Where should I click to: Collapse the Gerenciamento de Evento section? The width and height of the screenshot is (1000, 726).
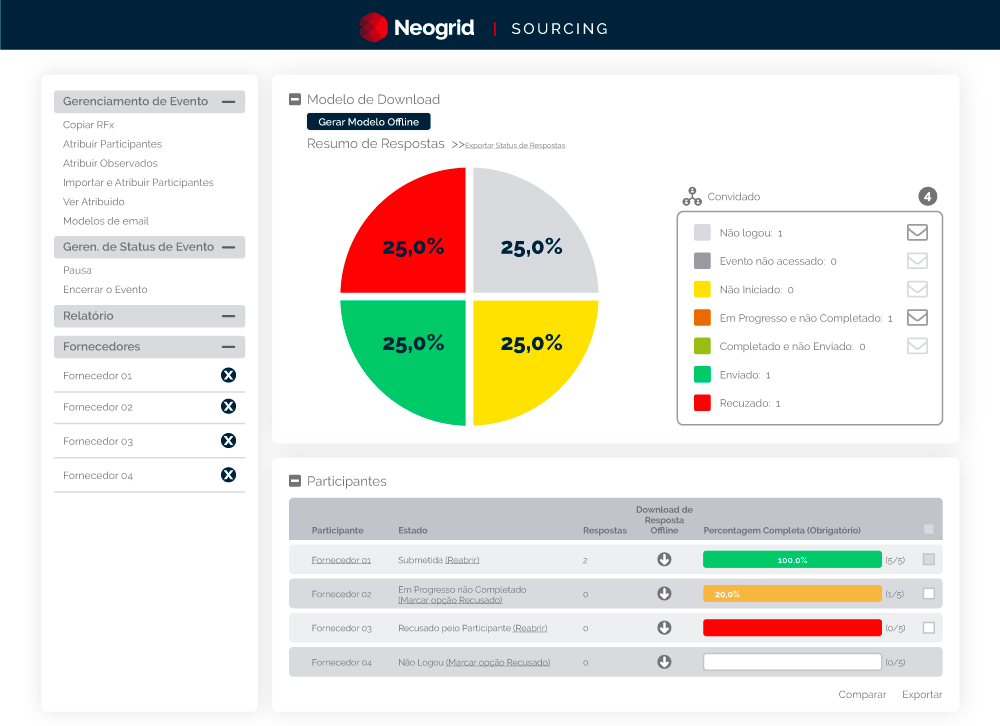pos(228,101)
